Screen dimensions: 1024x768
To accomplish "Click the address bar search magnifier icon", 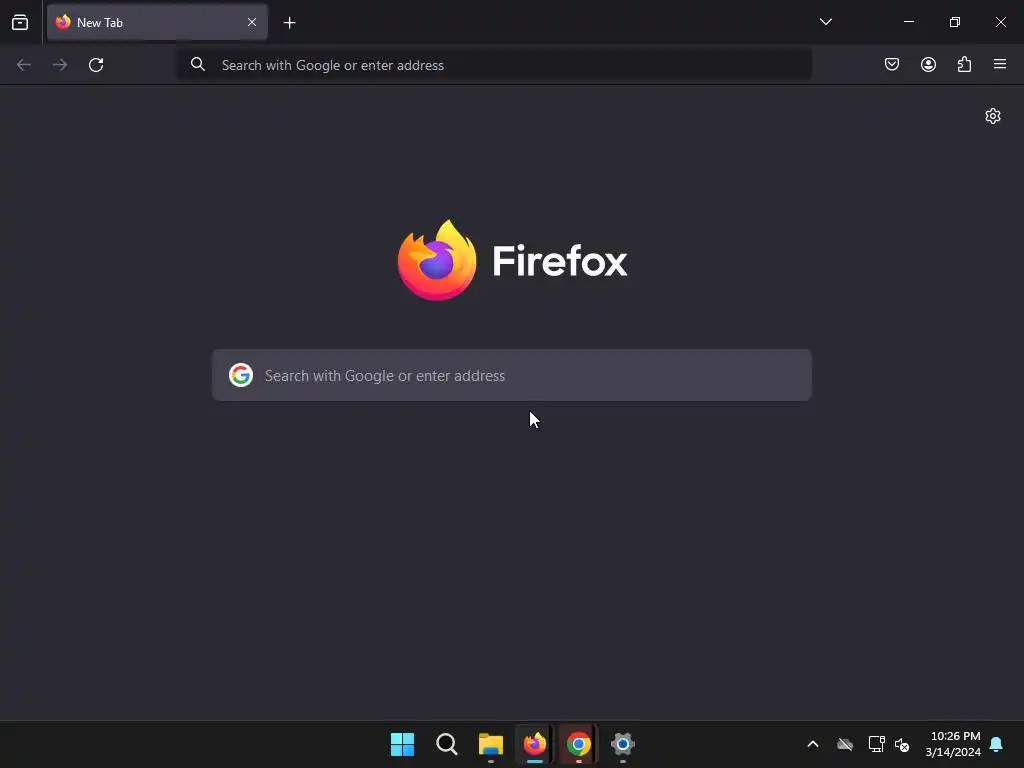I will pos(198,64).
